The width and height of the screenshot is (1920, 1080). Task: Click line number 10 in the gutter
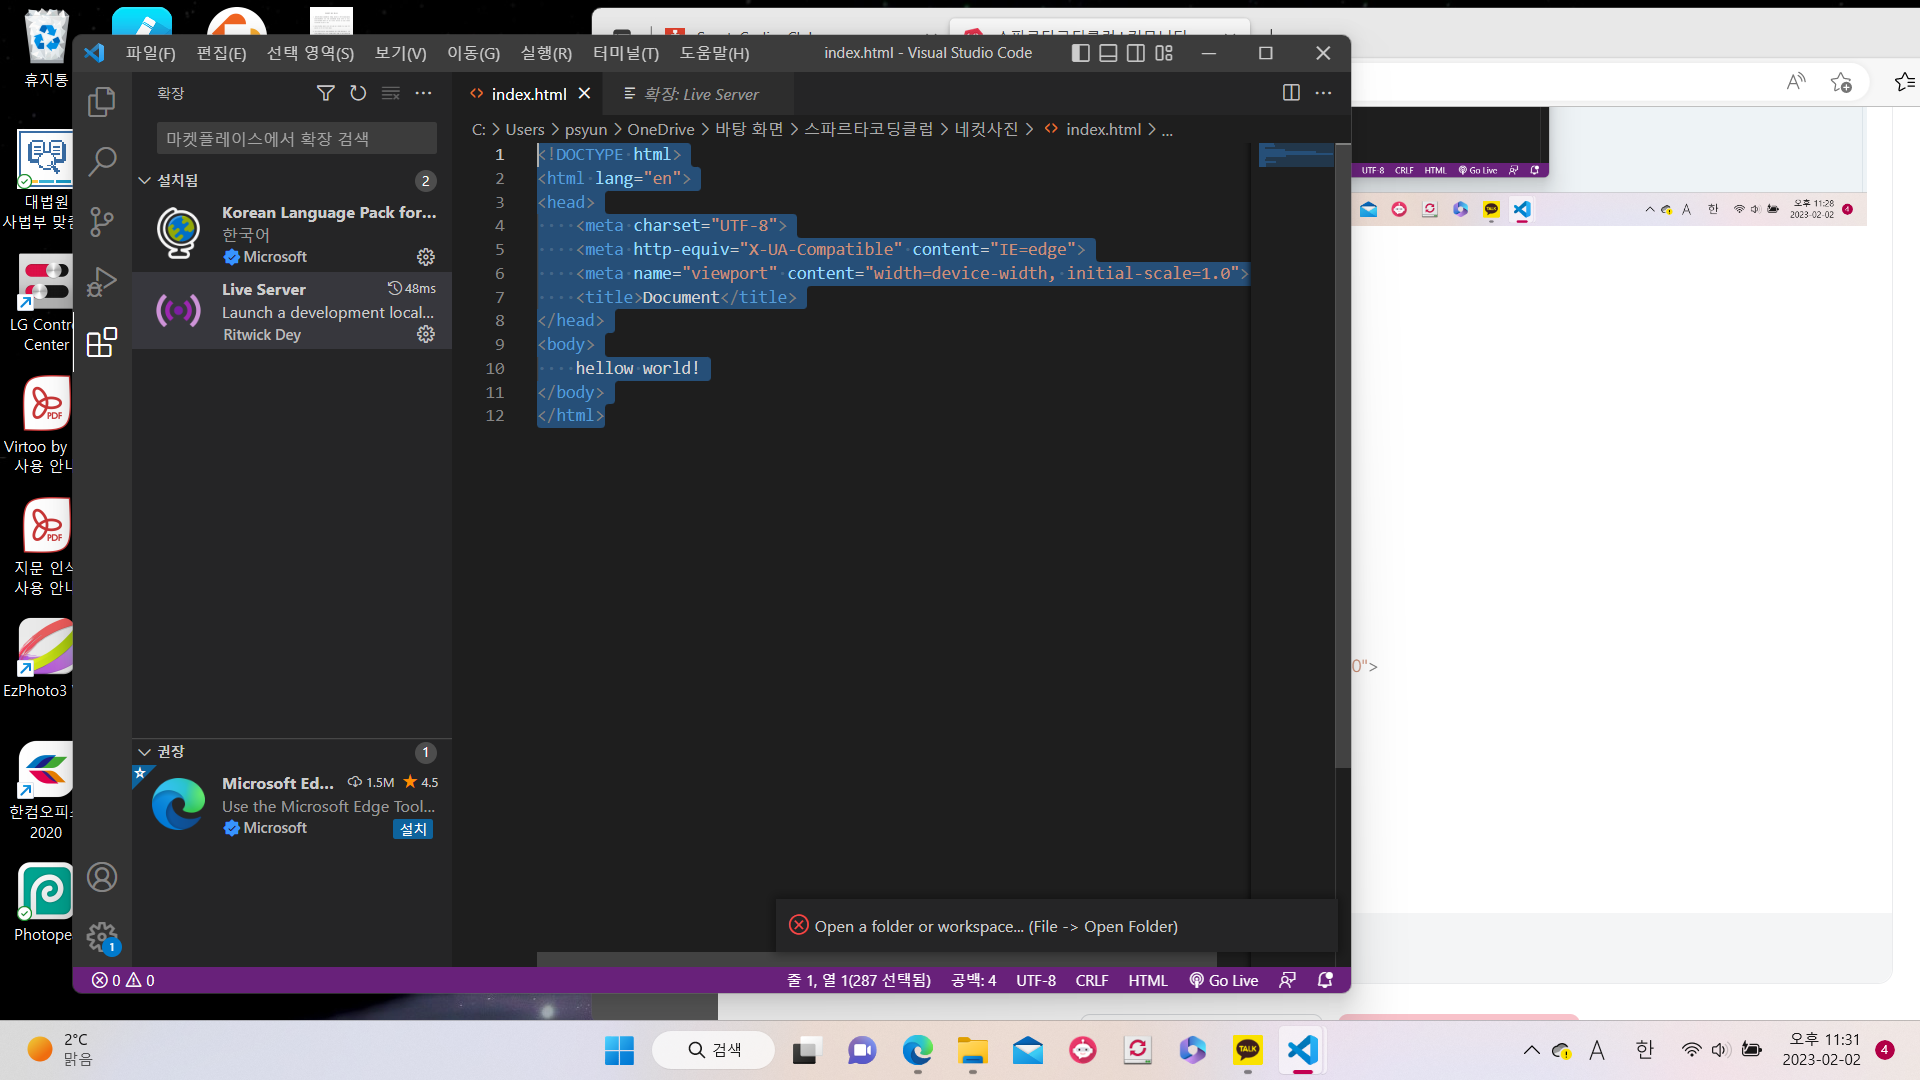click(495, 368)
